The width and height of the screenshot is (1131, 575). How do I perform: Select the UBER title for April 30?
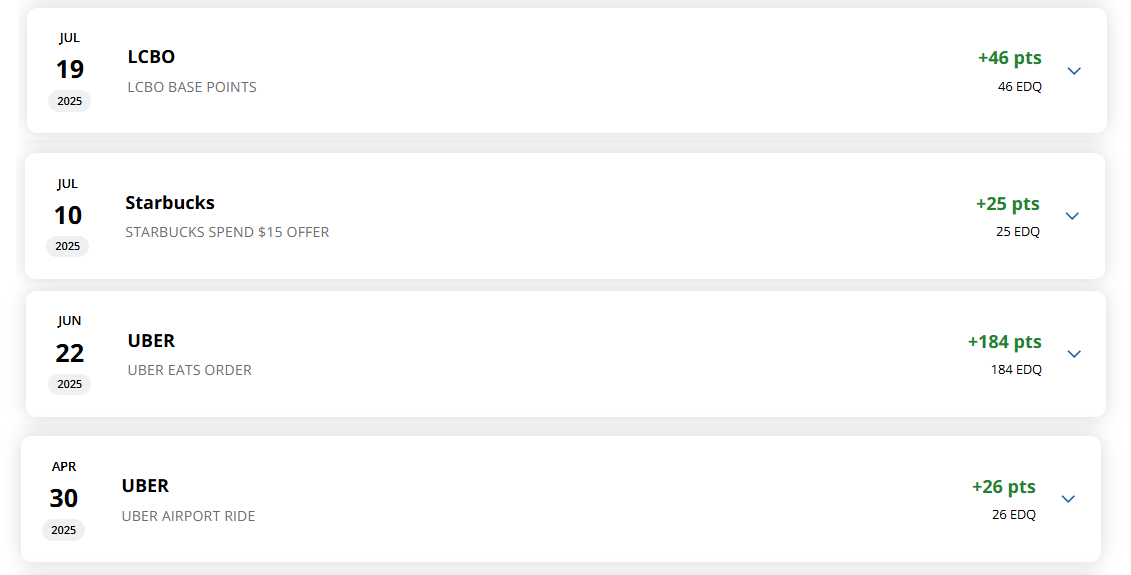145,486
